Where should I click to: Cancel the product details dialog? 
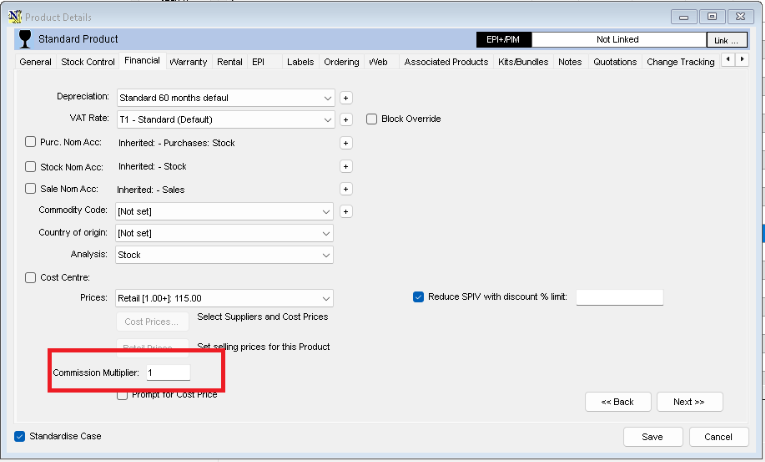click(719, 437)
